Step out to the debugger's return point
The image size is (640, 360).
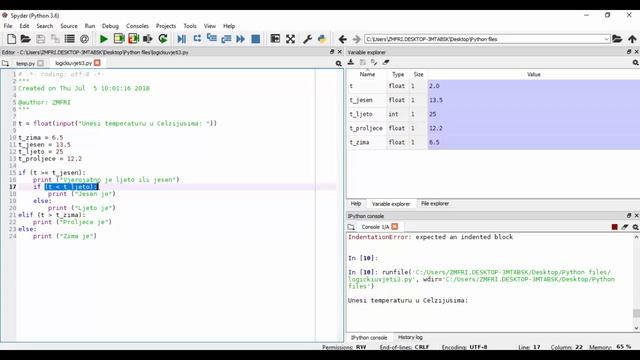coord(226,39)
